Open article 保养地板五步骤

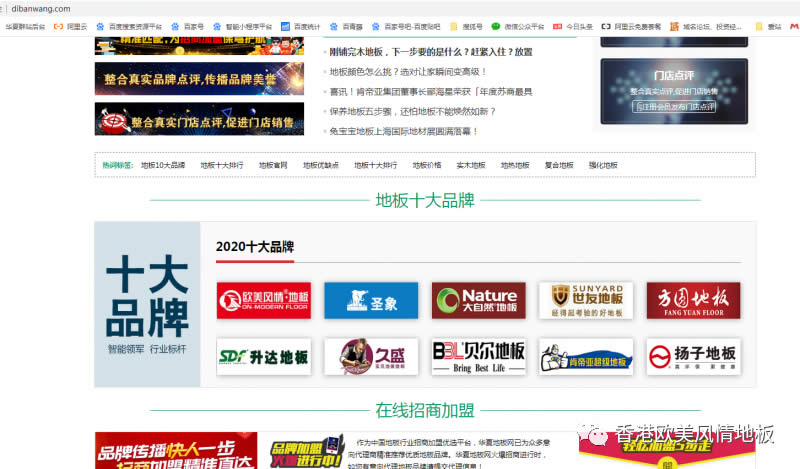412,112
